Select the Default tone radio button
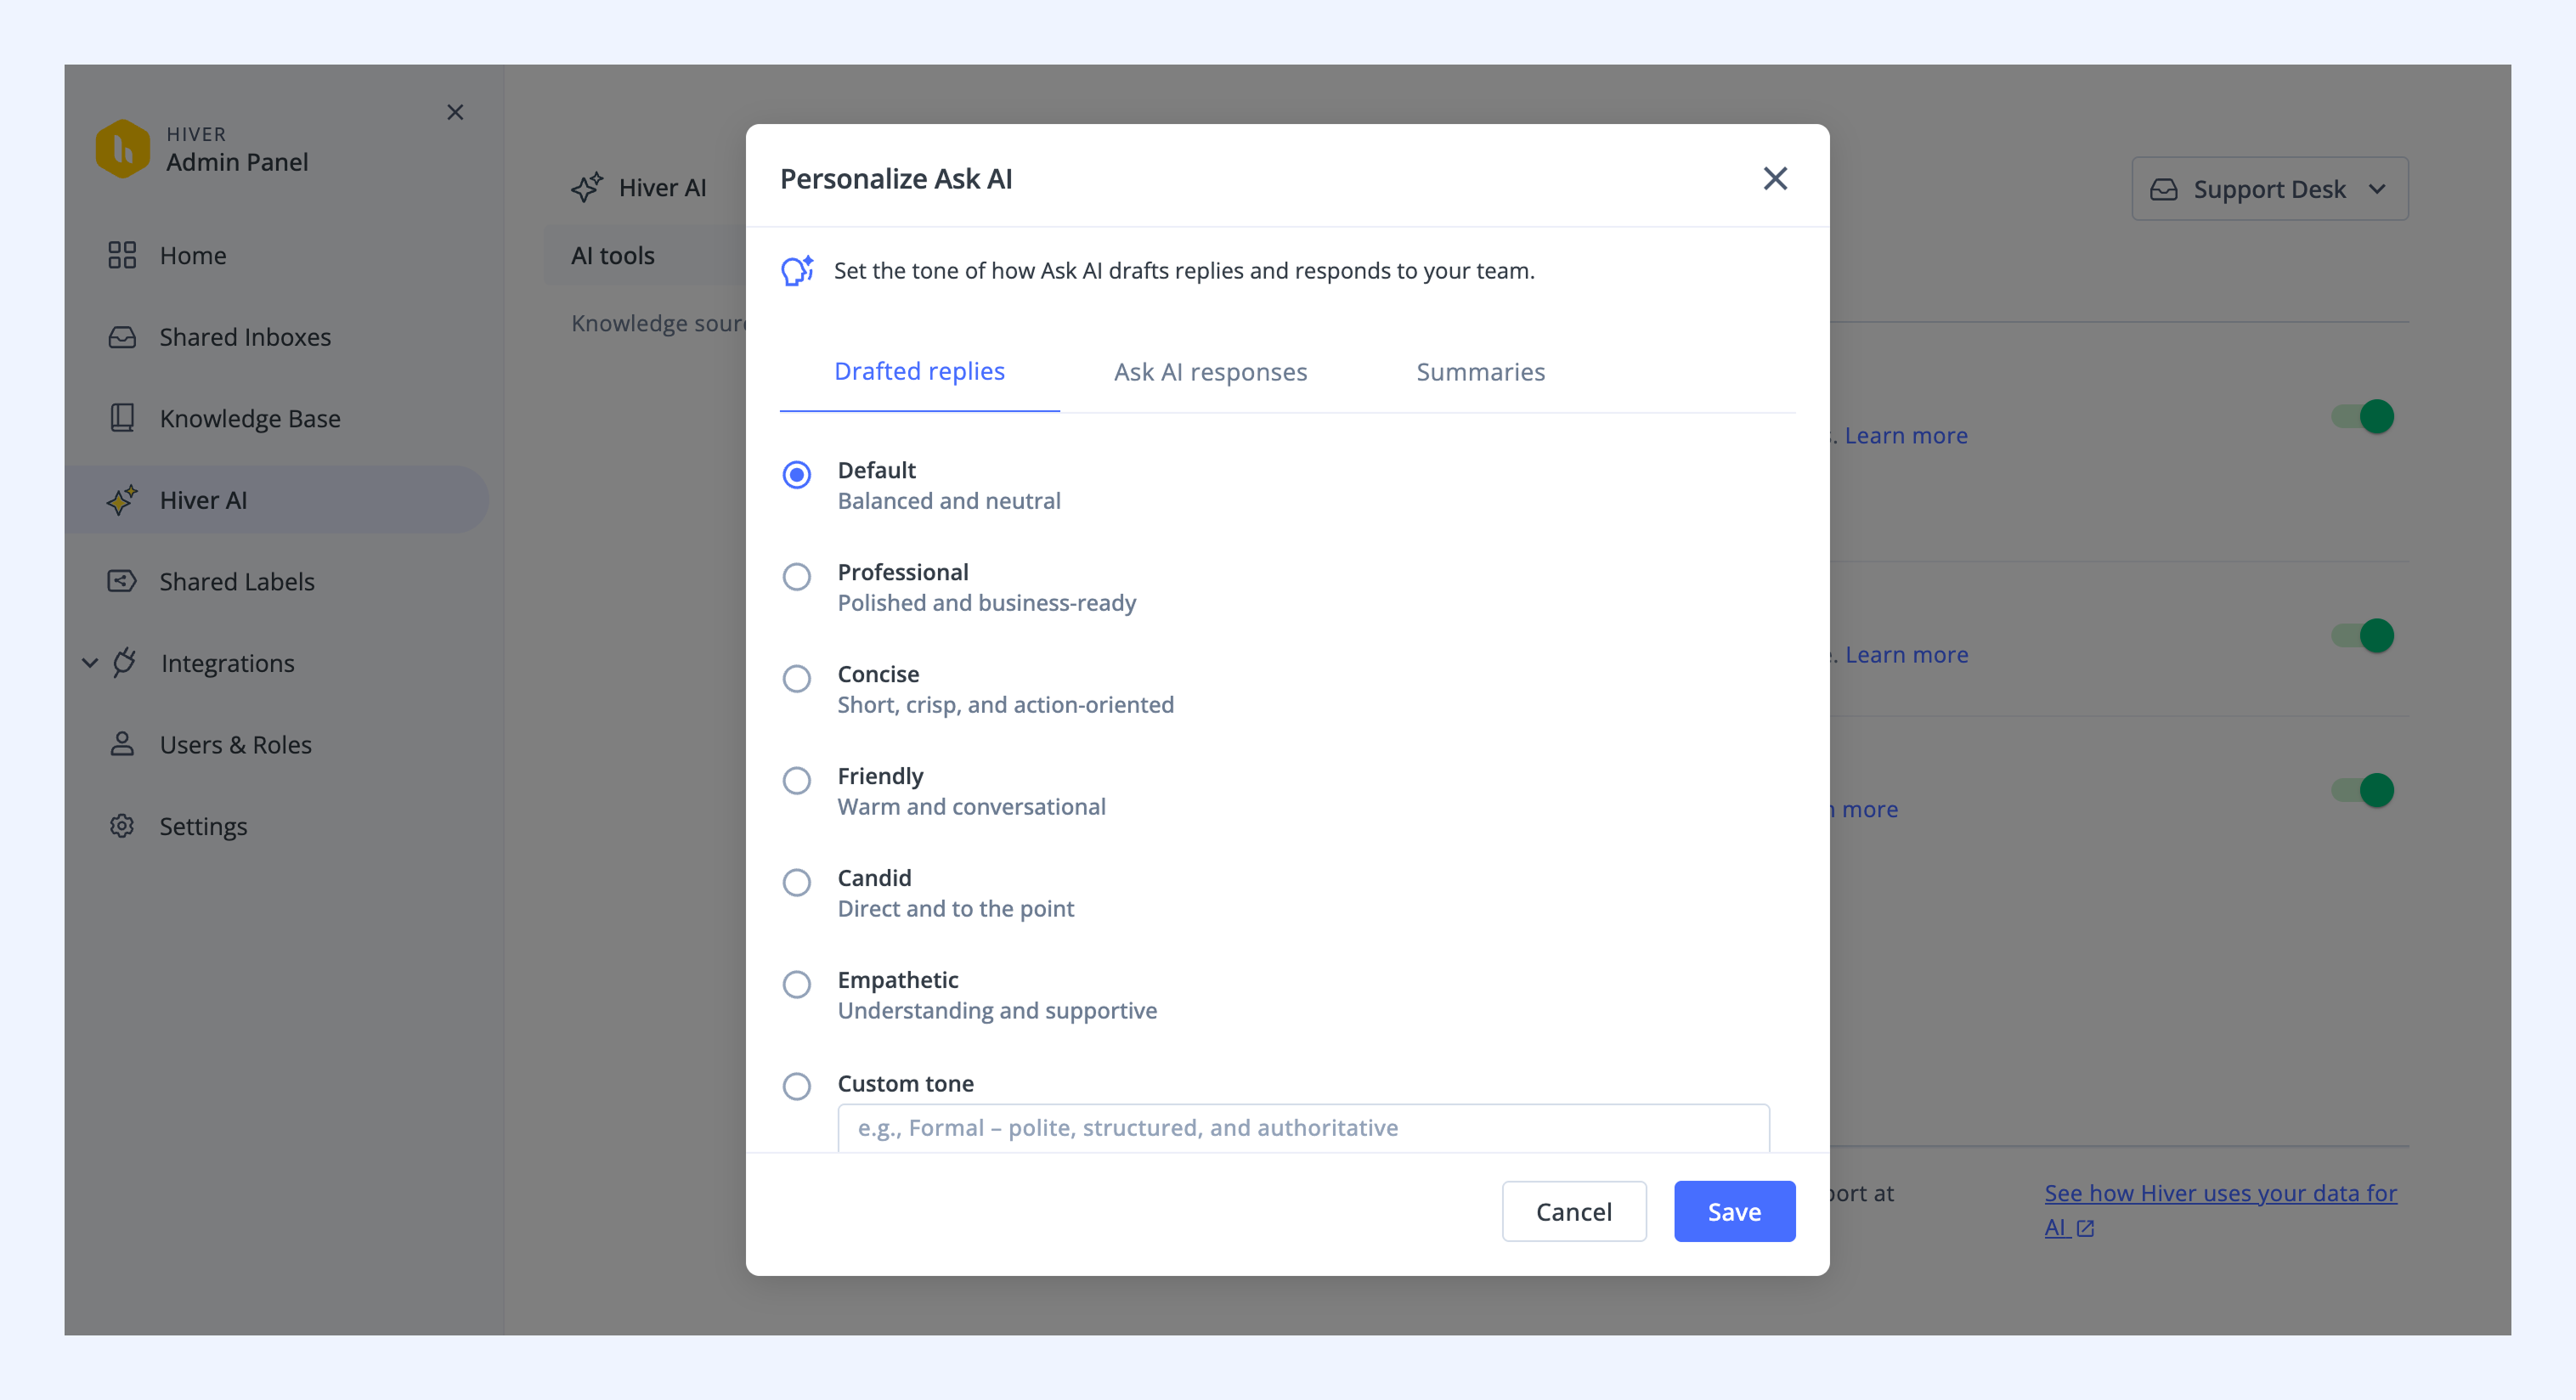The image size is (2576, 1400). pyautogui.click(x=797, y=474)
